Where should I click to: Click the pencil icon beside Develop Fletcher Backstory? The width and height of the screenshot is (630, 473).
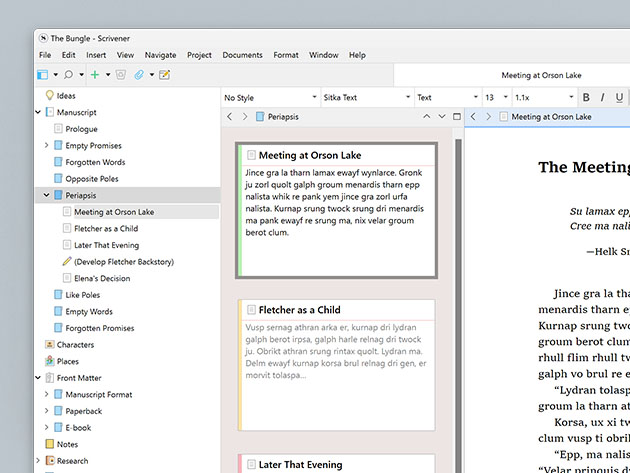coord(67,262)
